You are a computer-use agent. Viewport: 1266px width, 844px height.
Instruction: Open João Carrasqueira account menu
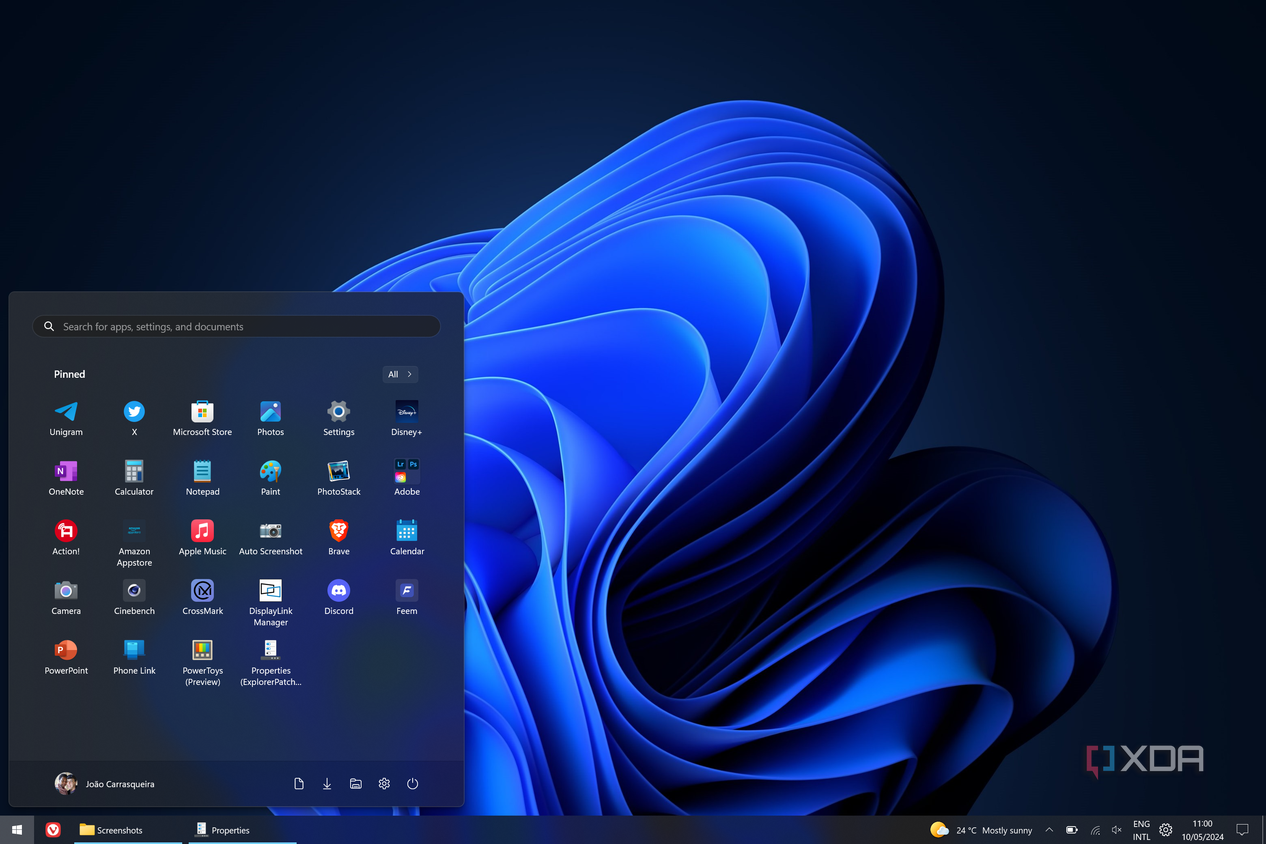(x=105, y=784)
